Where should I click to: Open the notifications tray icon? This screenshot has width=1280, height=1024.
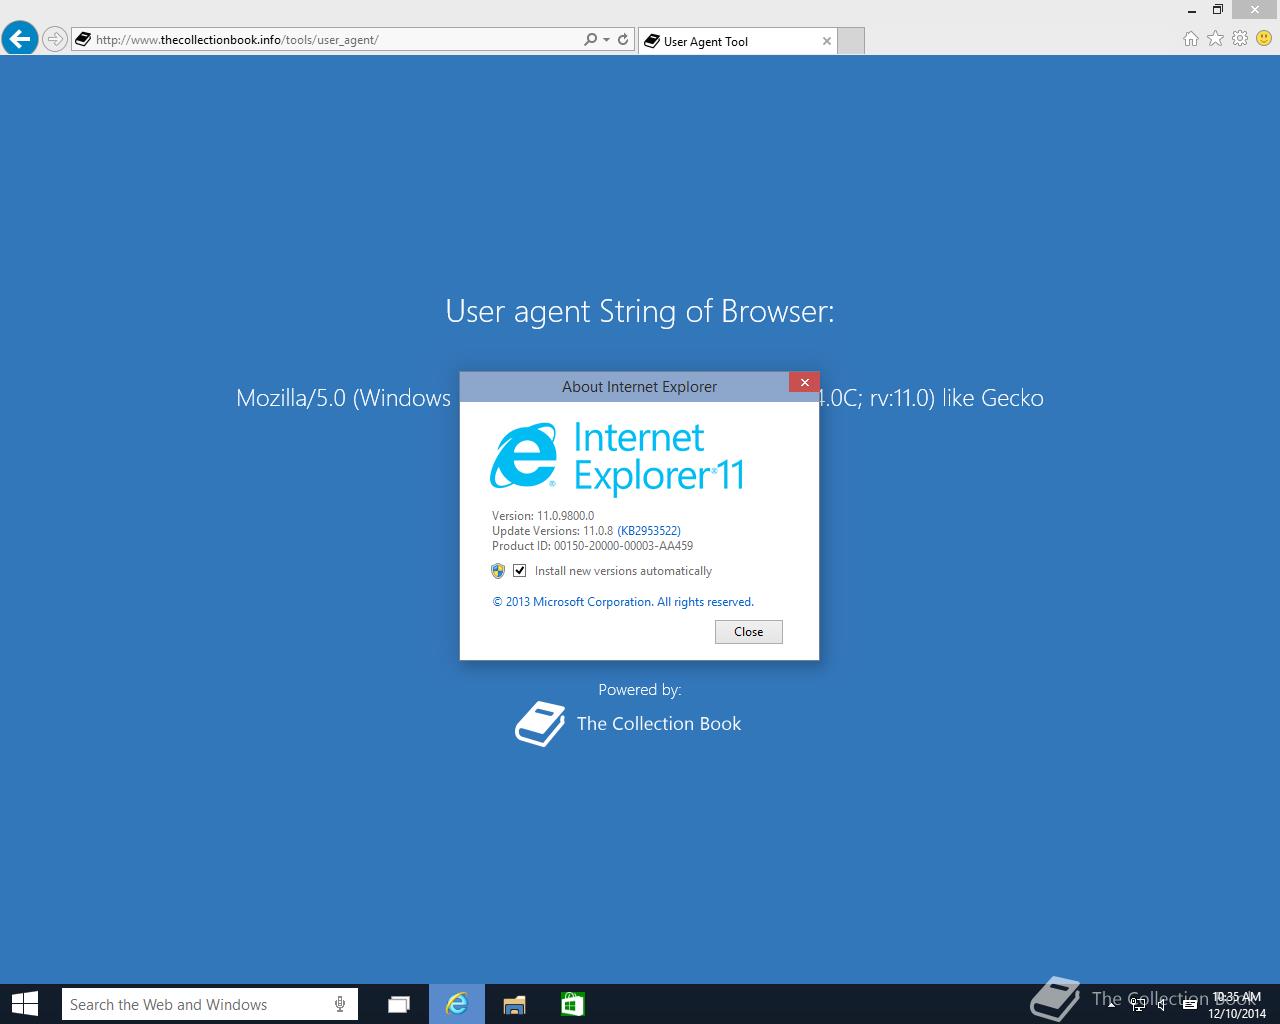click(x=1189, y=1005)
